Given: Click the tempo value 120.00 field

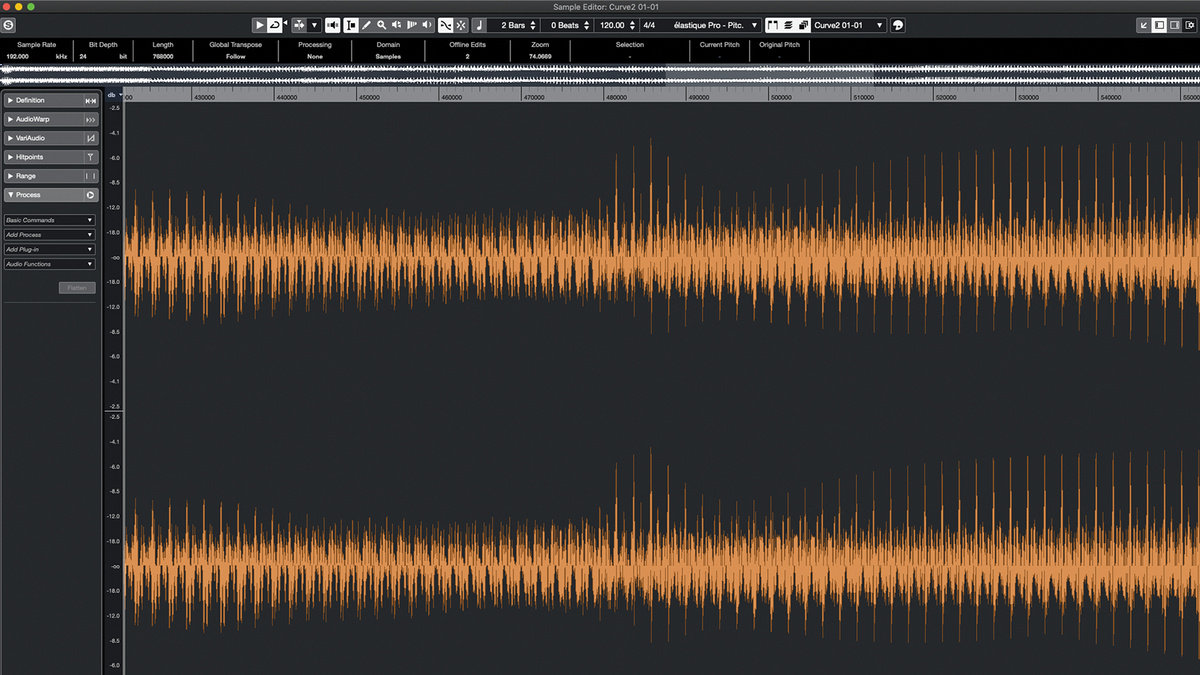Looking at the screenshot, I should [x=614, y=25].
